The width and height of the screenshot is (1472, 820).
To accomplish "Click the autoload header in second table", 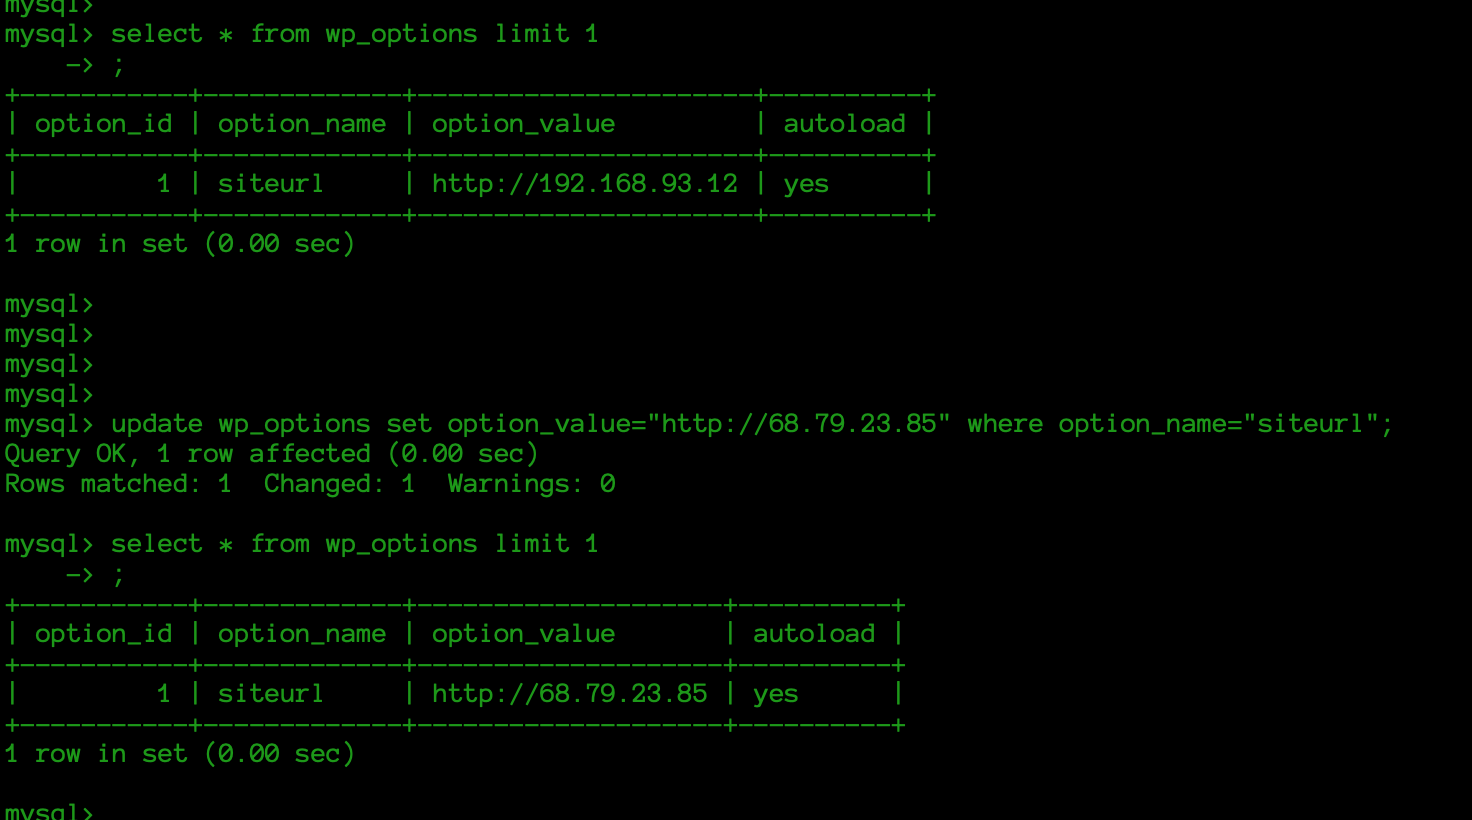I will (814, 634).
